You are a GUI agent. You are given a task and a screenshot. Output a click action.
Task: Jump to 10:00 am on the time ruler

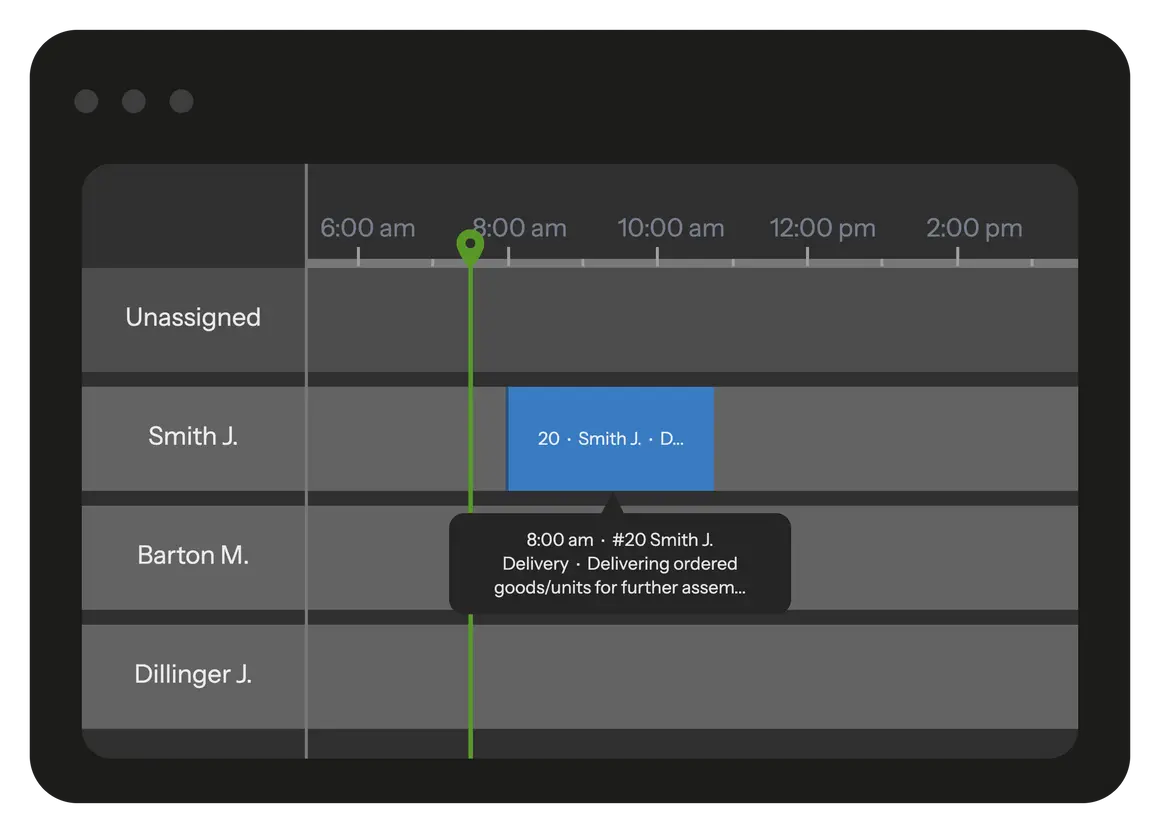tap(670, 229)
